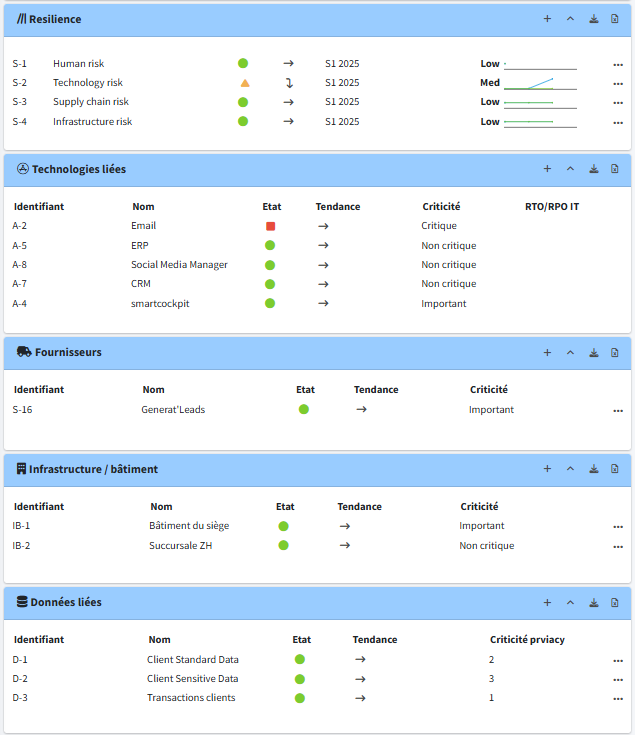Export Resilience panel to Excel file
The height and width of the screenshot is (735, 635).
tap(615, 19)
